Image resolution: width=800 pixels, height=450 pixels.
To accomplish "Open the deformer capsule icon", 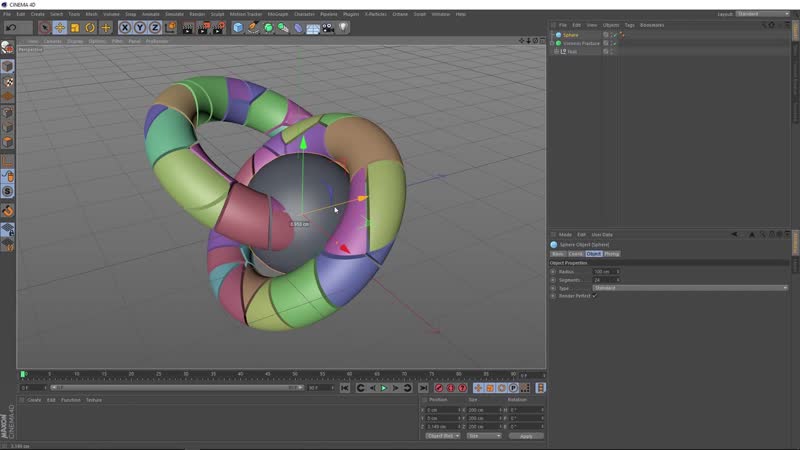I will pyautogui.click(x=298, y=28).
